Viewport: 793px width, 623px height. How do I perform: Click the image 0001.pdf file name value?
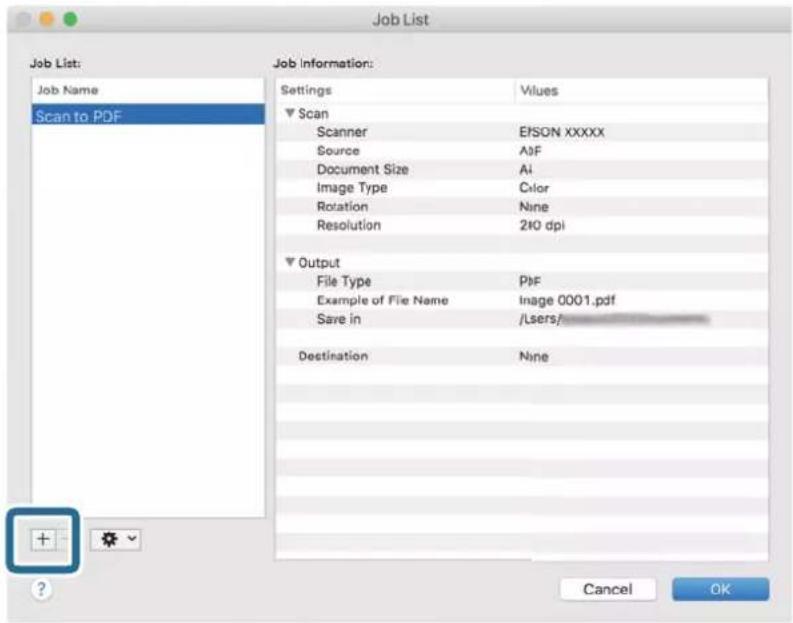[567, 300]
